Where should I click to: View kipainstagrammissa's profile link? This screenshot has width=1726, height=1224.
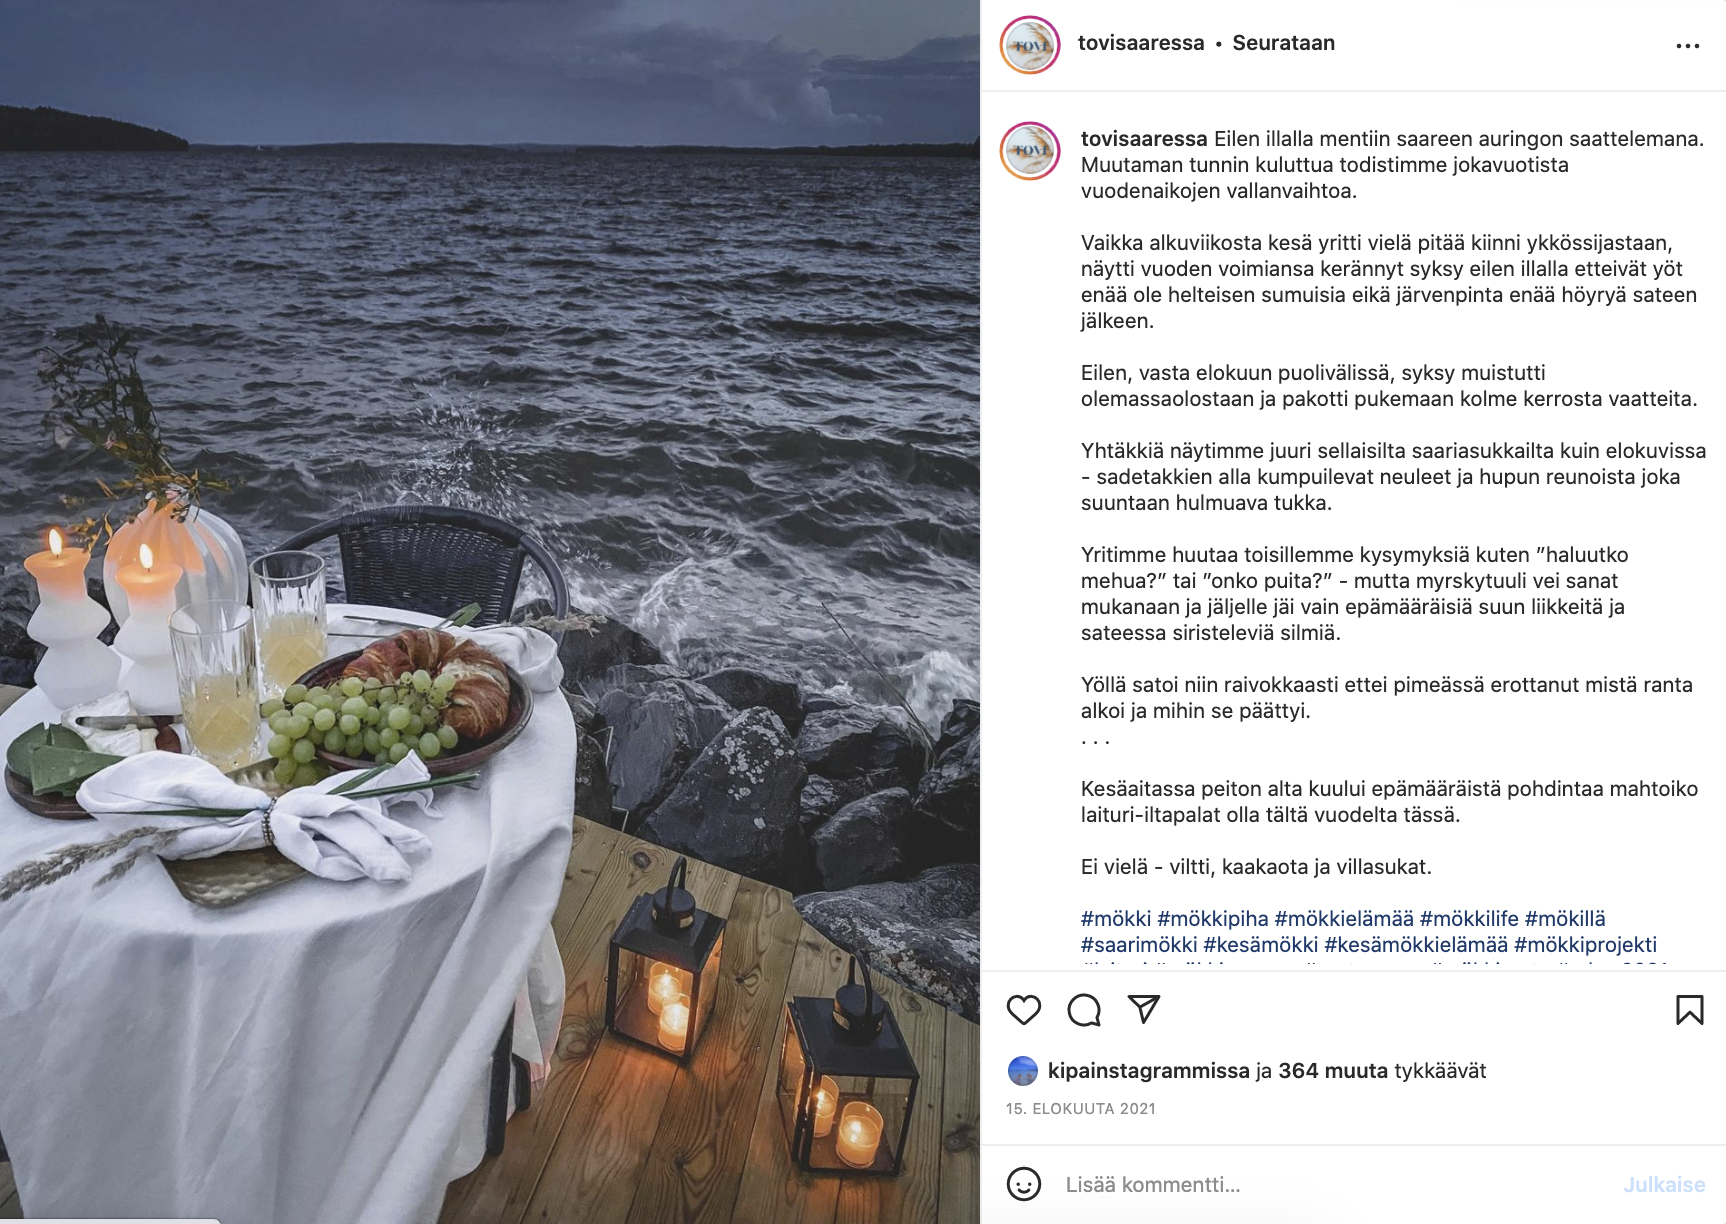(1149, 1071)
